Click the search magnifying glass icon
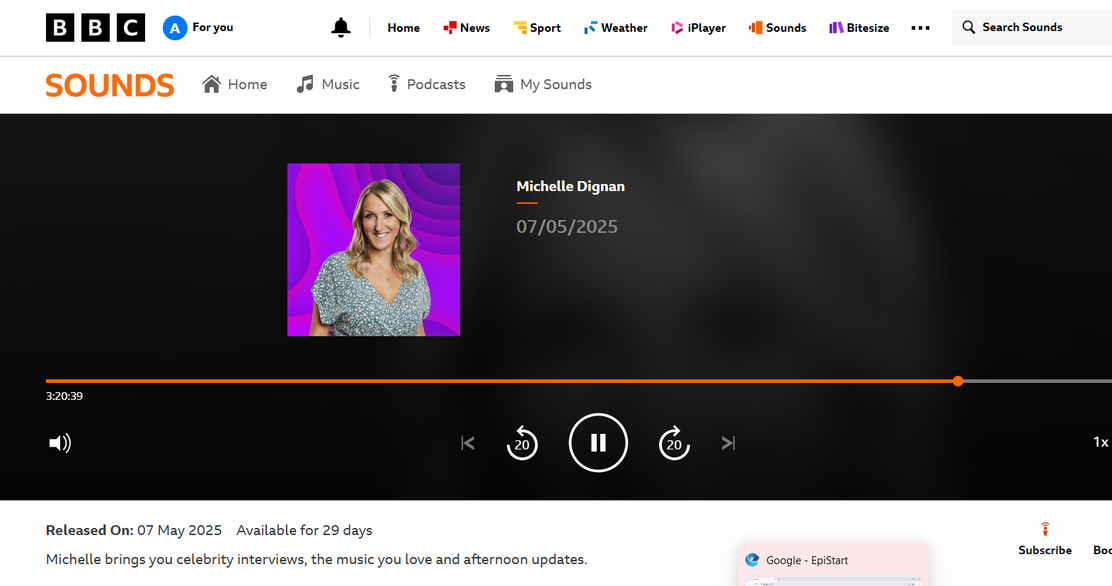The image size is (1112, 586). [x=968, y=28]
